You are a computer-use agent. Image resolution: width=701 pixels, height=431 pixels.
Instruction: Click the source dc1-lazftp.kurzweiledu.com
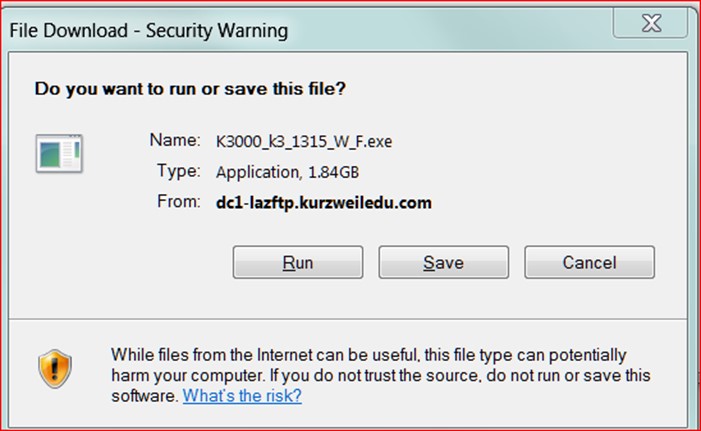324,203
